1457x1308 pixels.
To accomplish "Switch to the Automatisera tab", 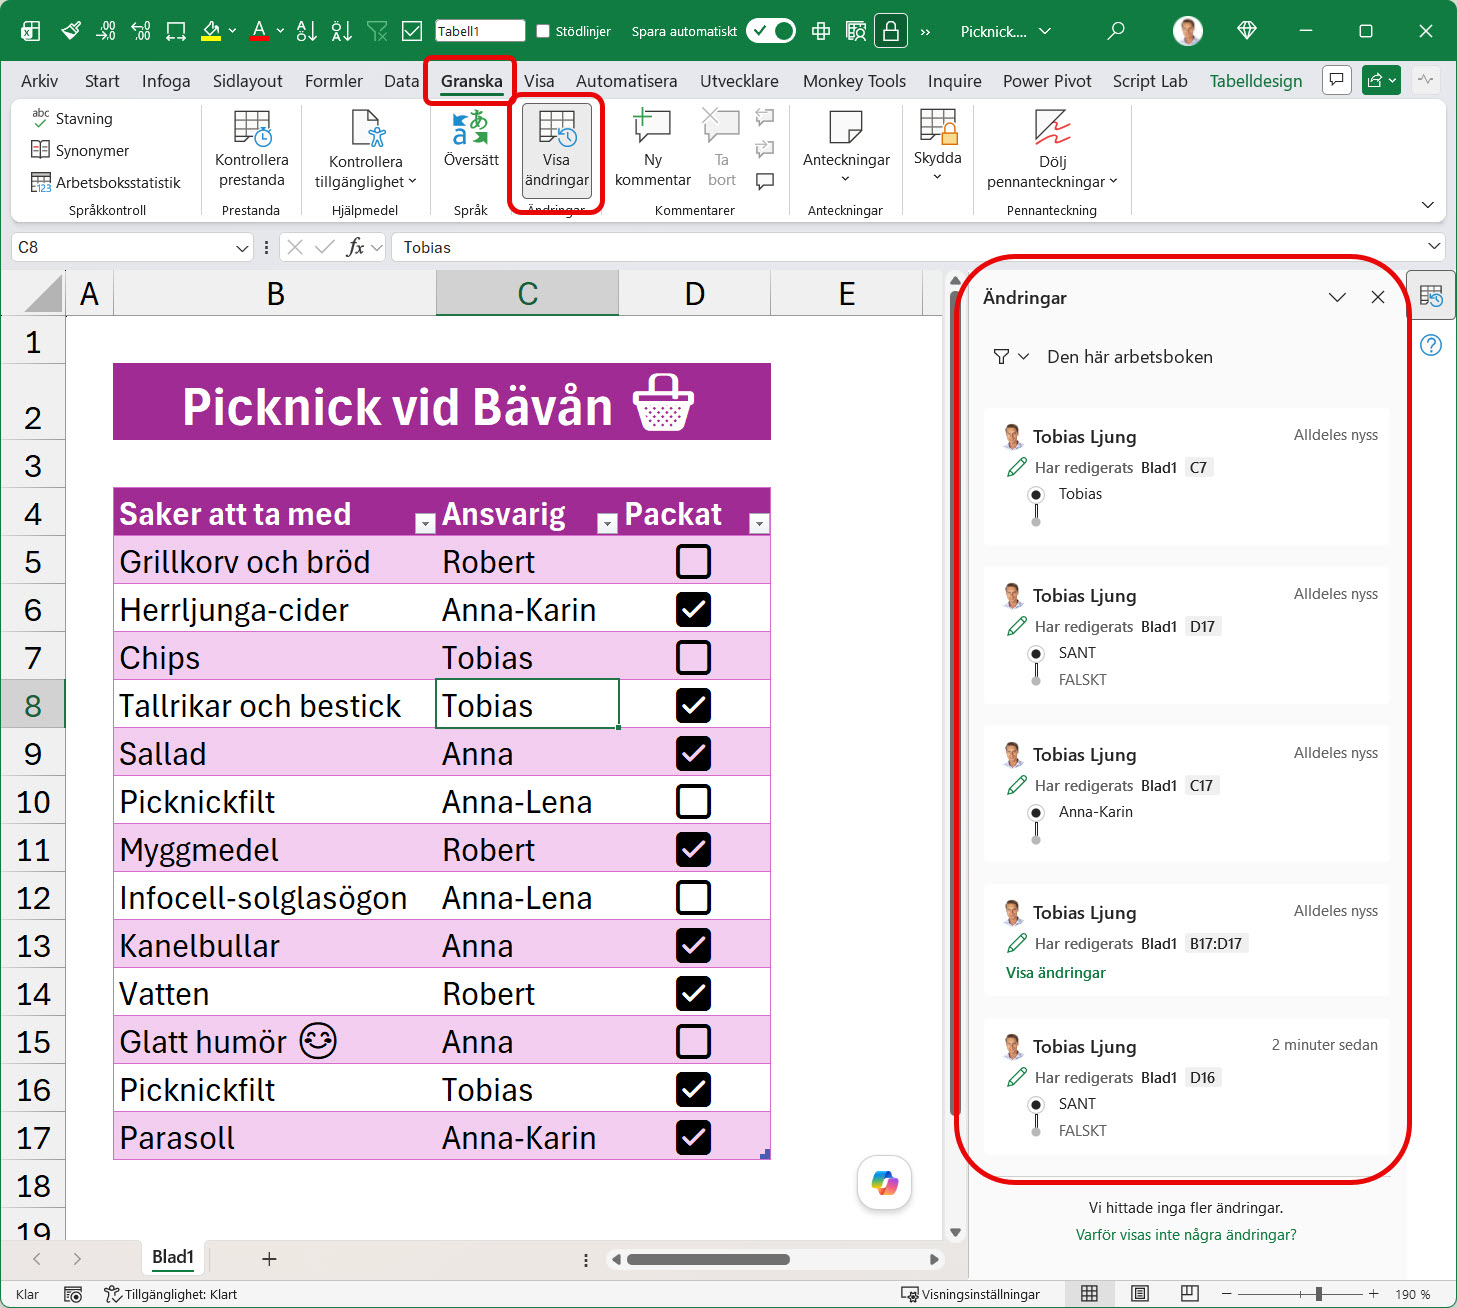I will 627,81.
